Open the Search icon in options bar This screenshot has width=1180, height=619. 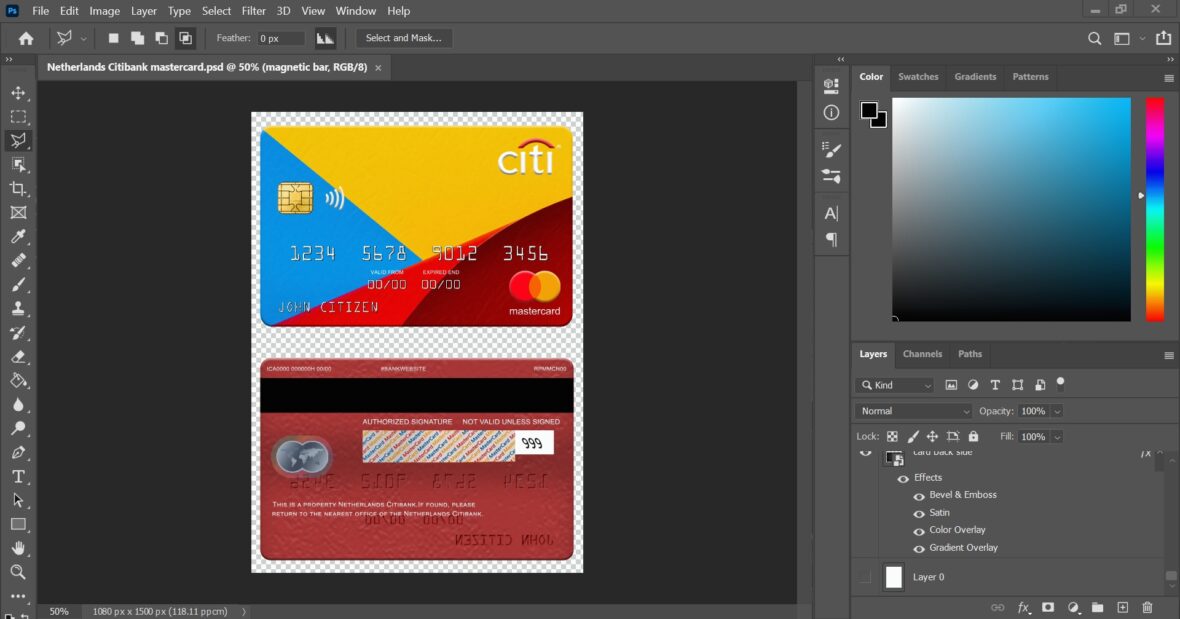pos(1094,38)
